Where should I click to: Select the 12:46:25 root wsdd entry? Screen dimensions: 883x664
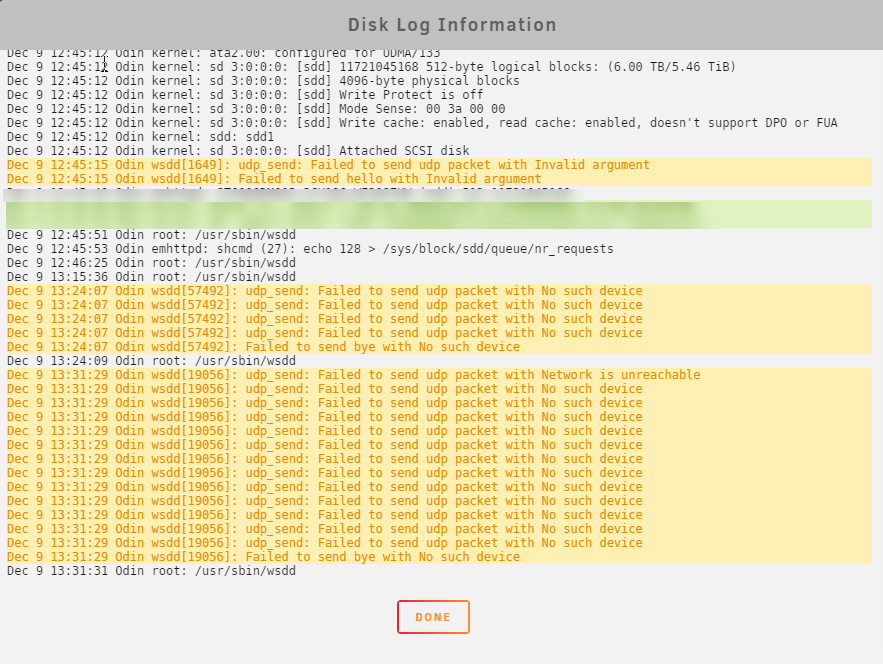pos(151,263)
